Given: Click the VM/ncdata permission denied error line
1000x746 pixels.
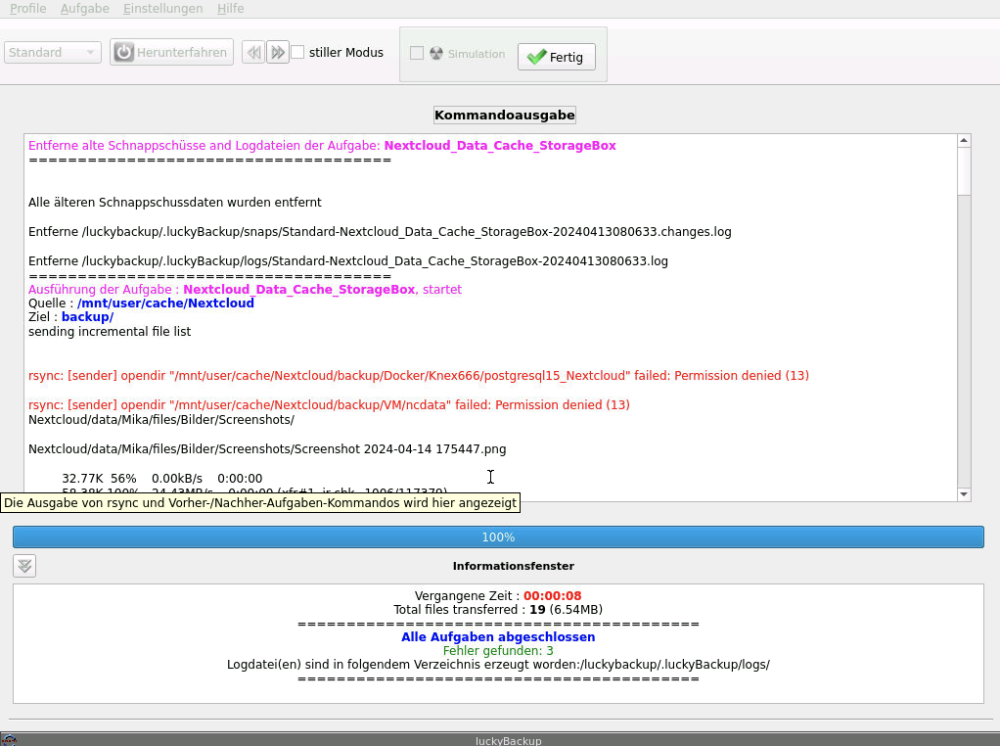Looking at the screenshot, I should [x=328, y=405].
